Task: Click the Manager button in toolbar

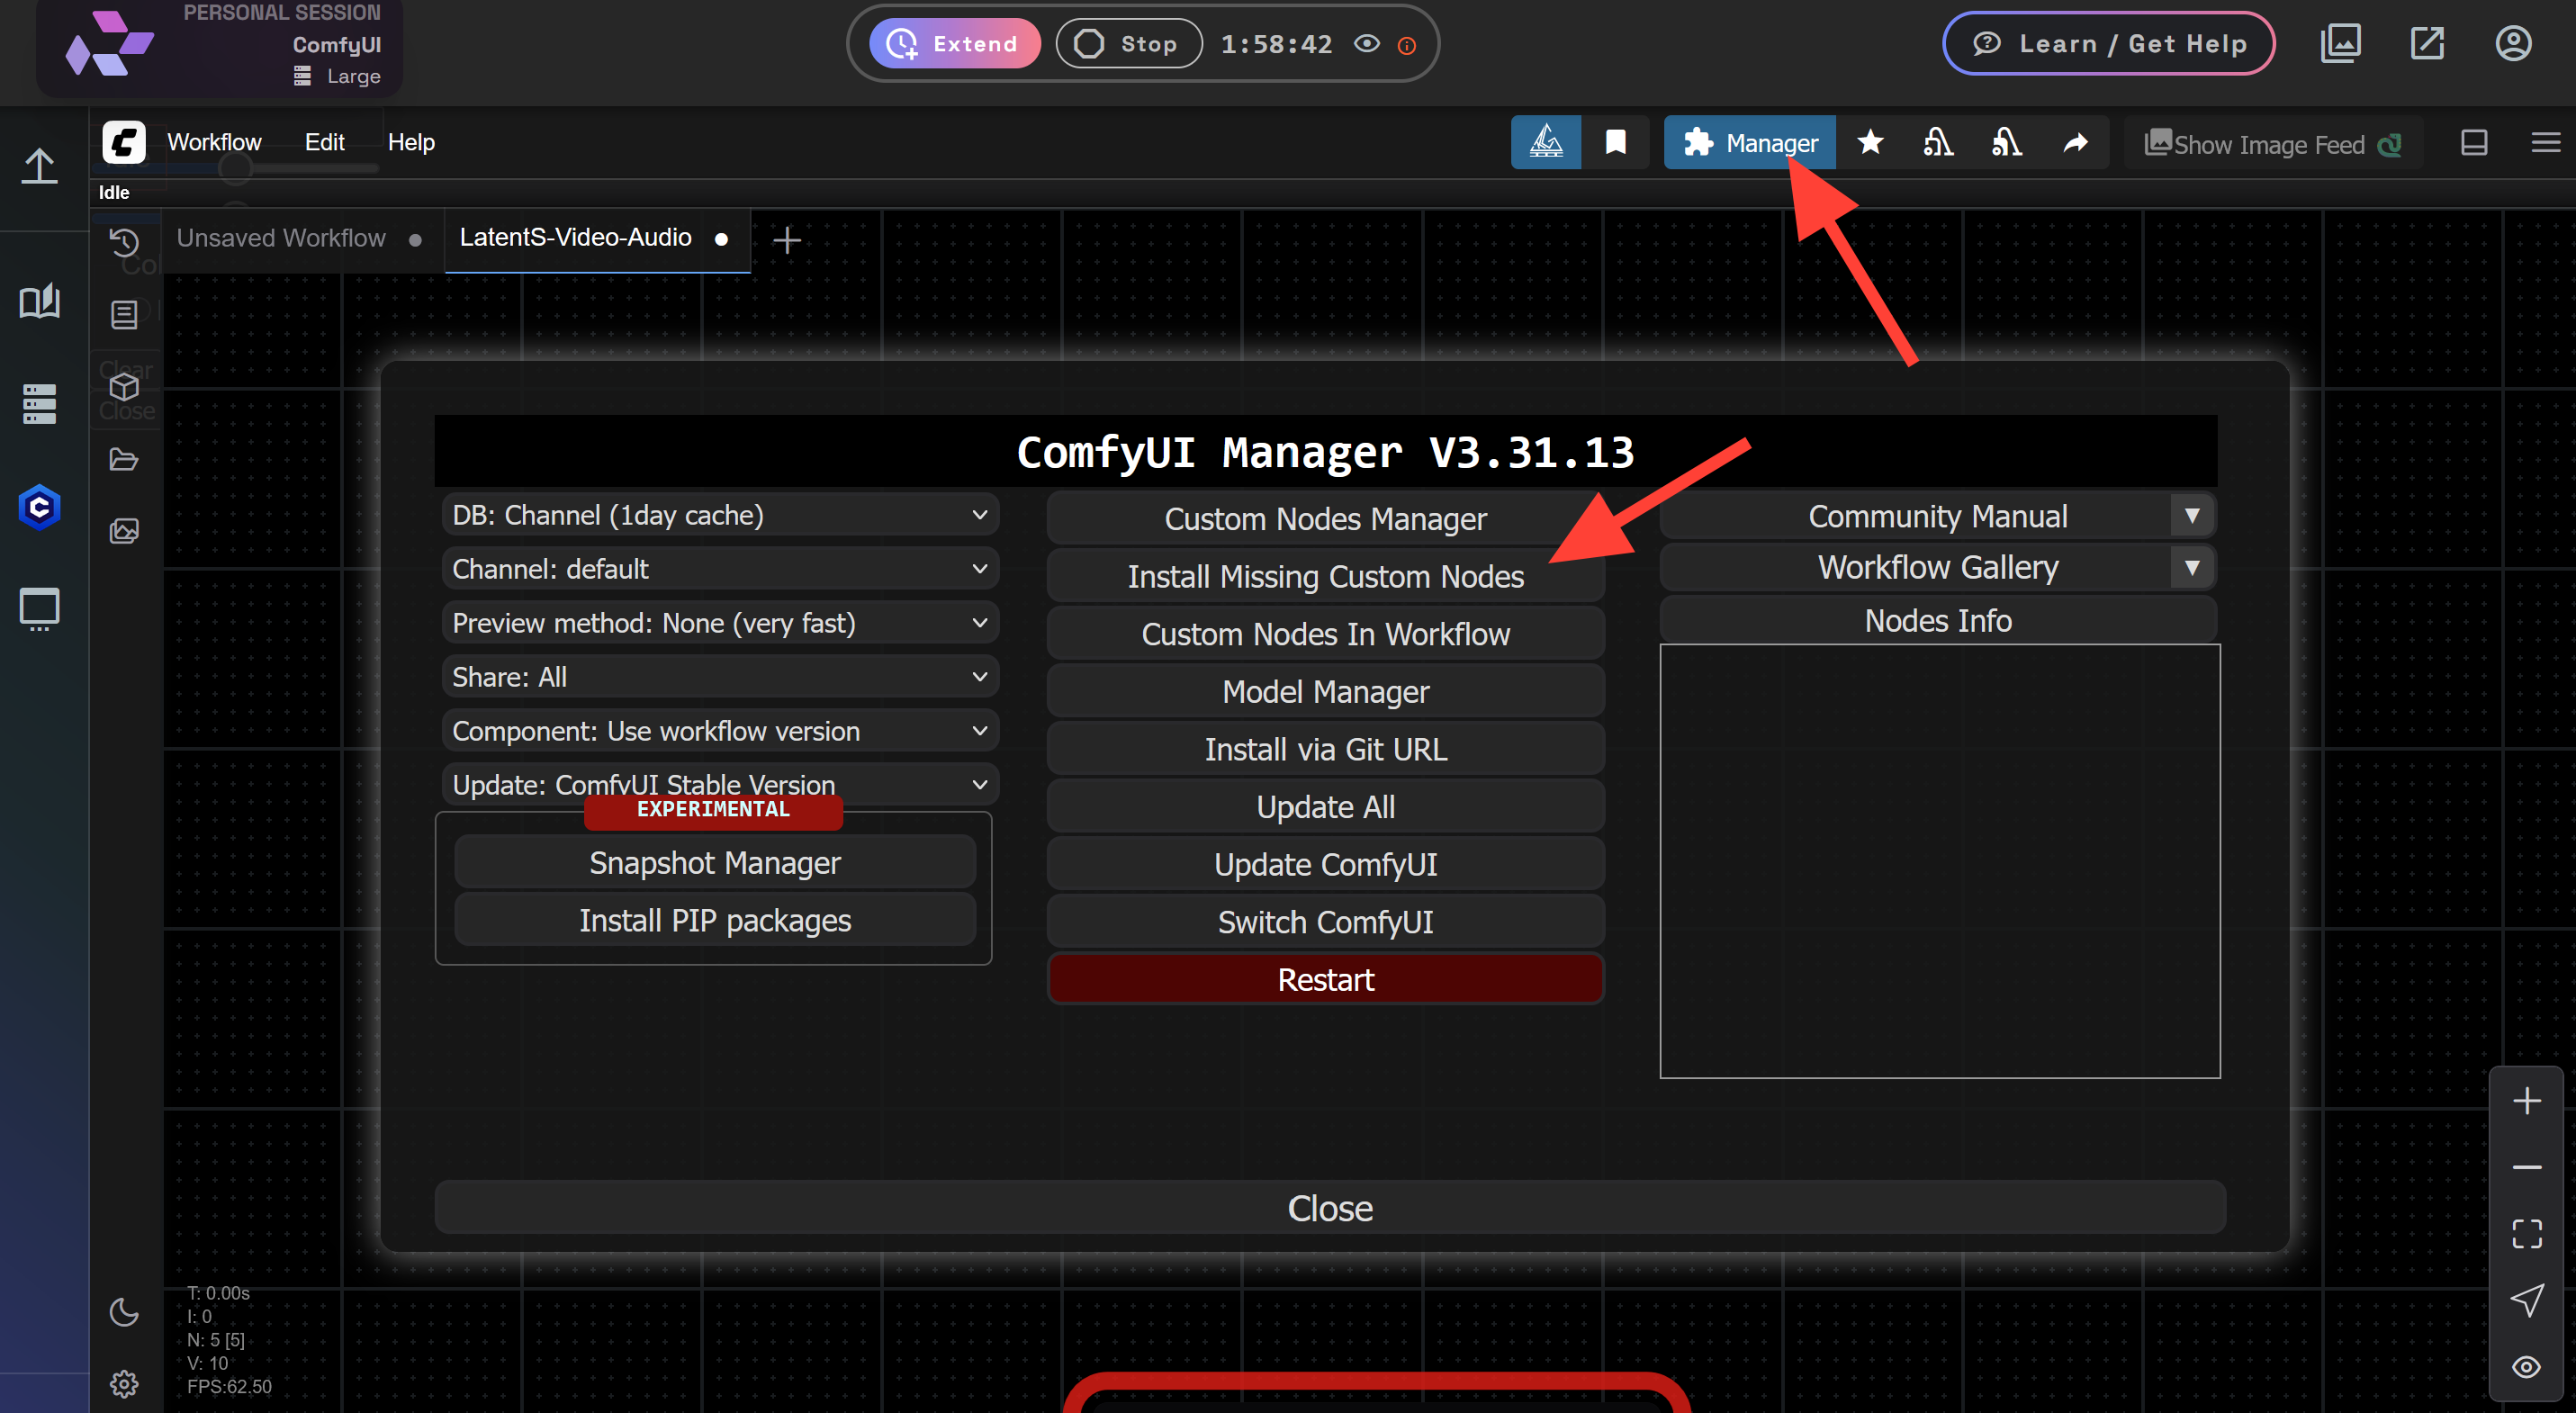Action: [1749, 143]
